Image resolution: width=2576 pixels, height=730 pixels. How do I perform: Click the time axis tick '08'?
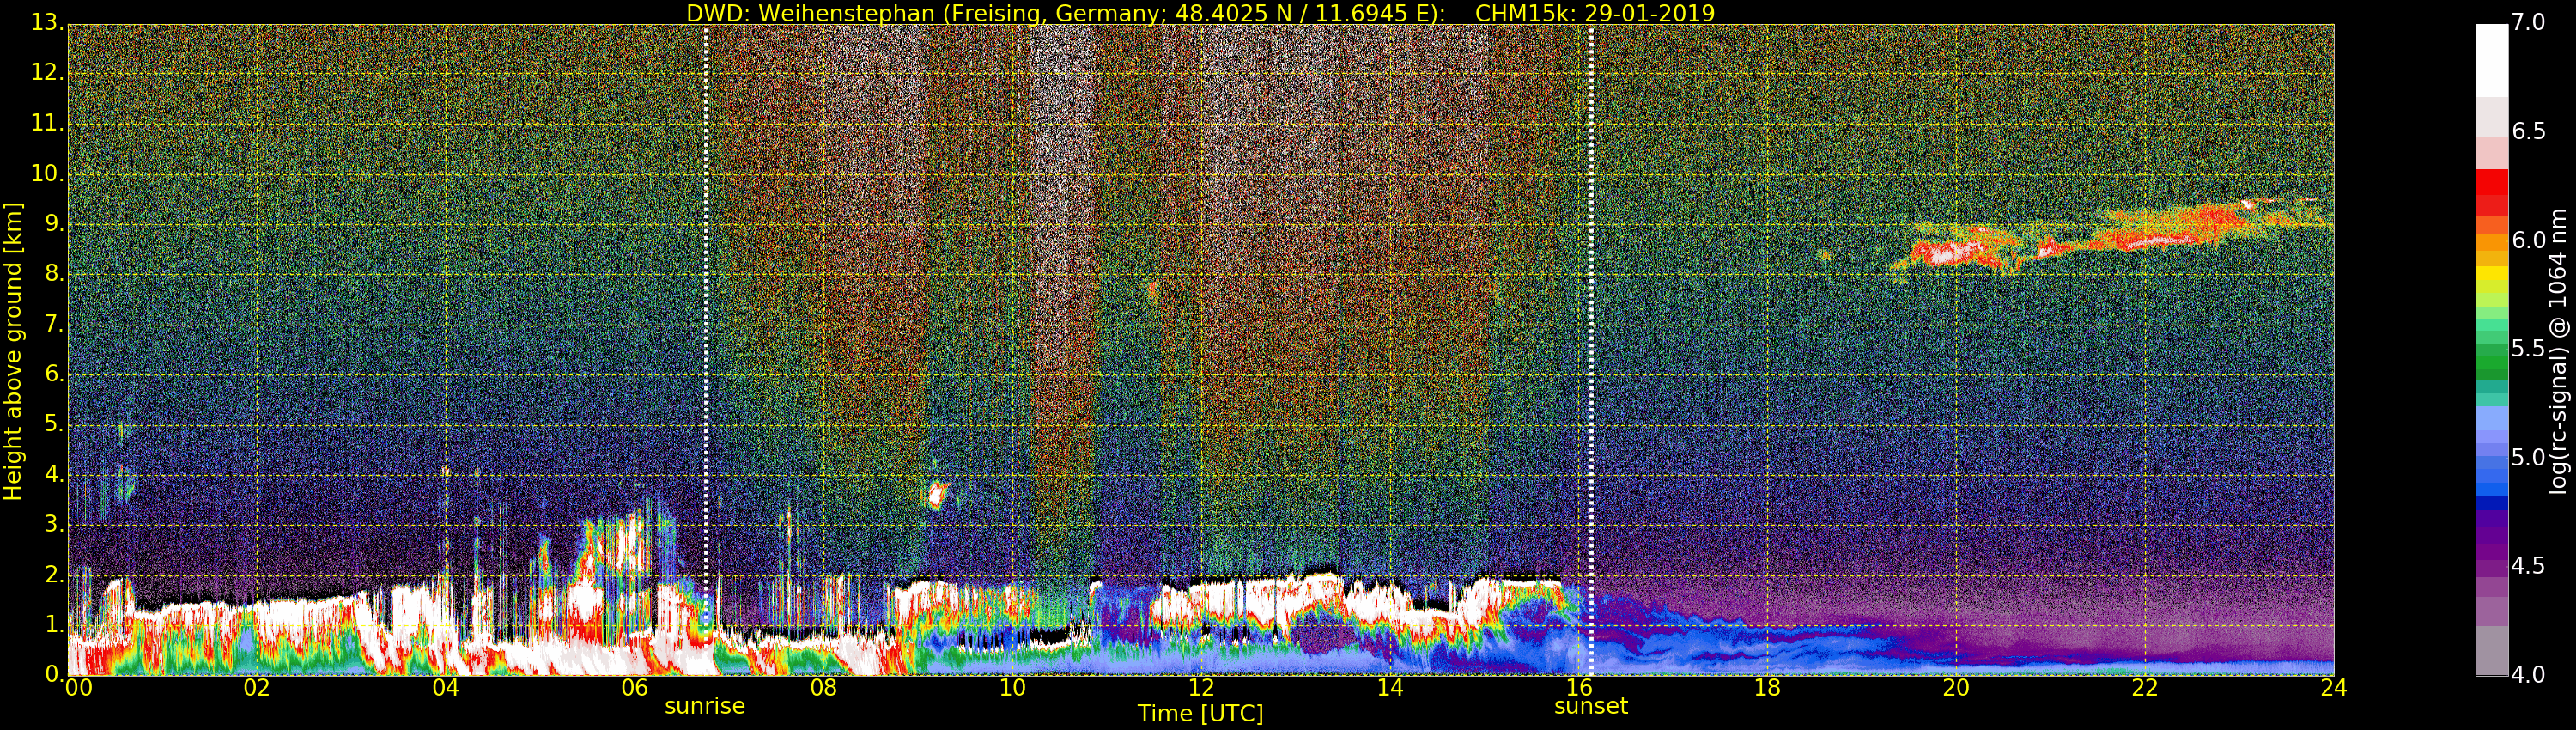point(824,688)
